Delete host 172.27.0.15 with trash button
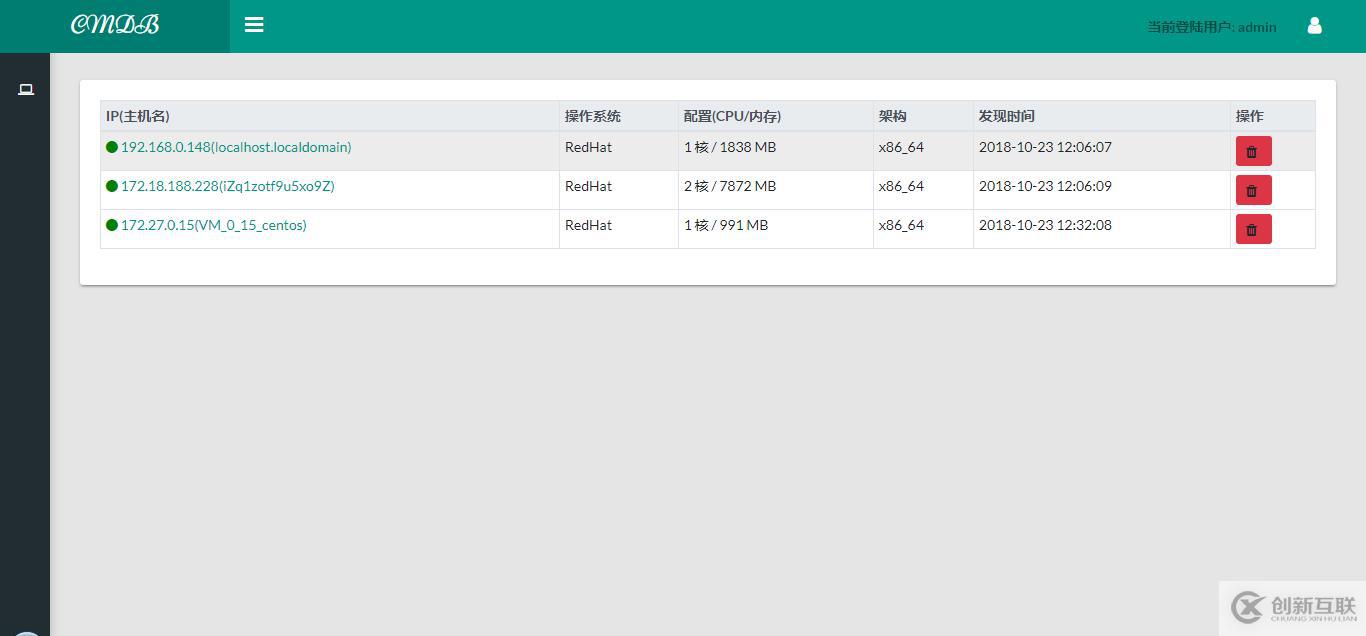Screen dimensions: 1366x636 1252,229
